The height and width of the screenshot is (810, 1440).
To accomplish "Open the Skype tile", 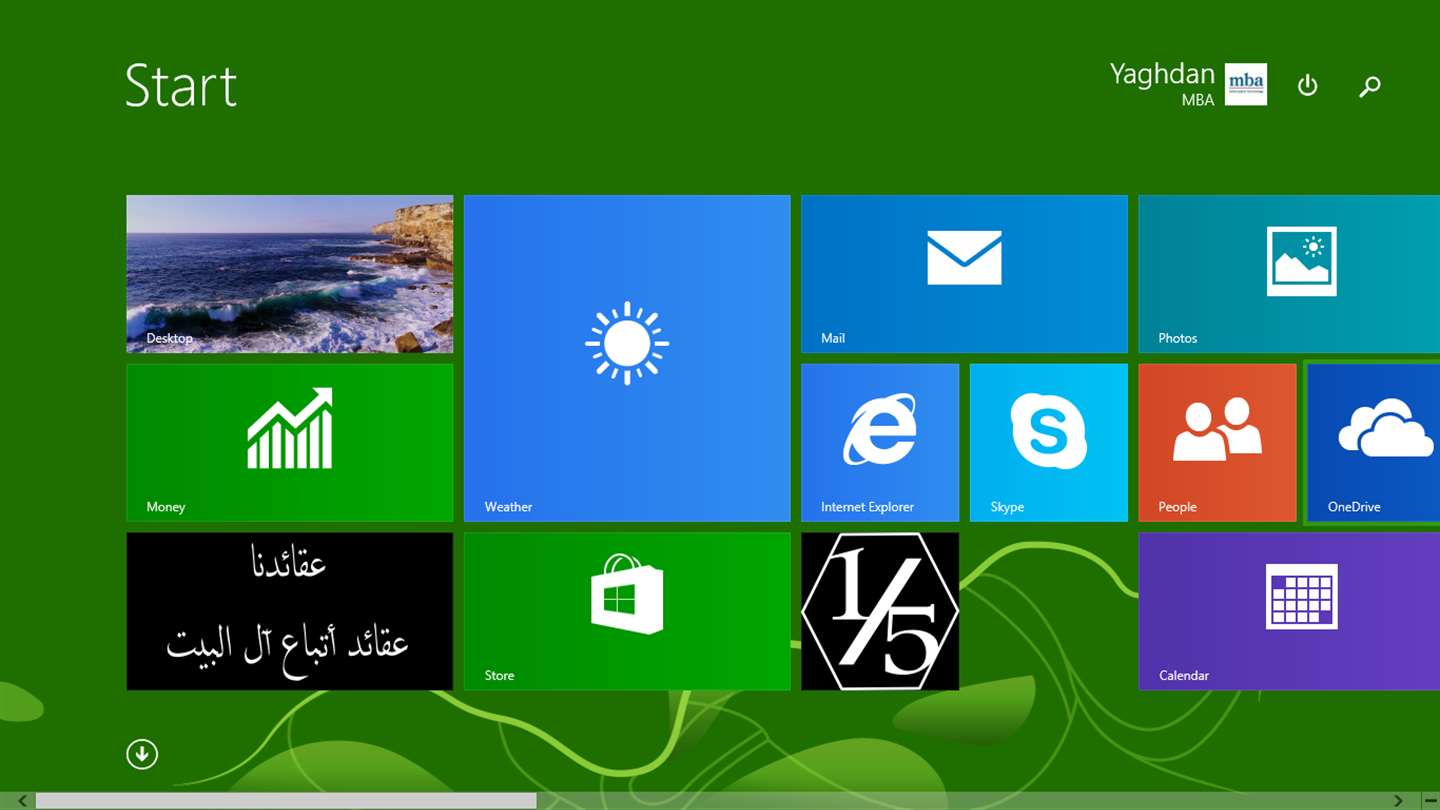I will [x=1048, y=442].
